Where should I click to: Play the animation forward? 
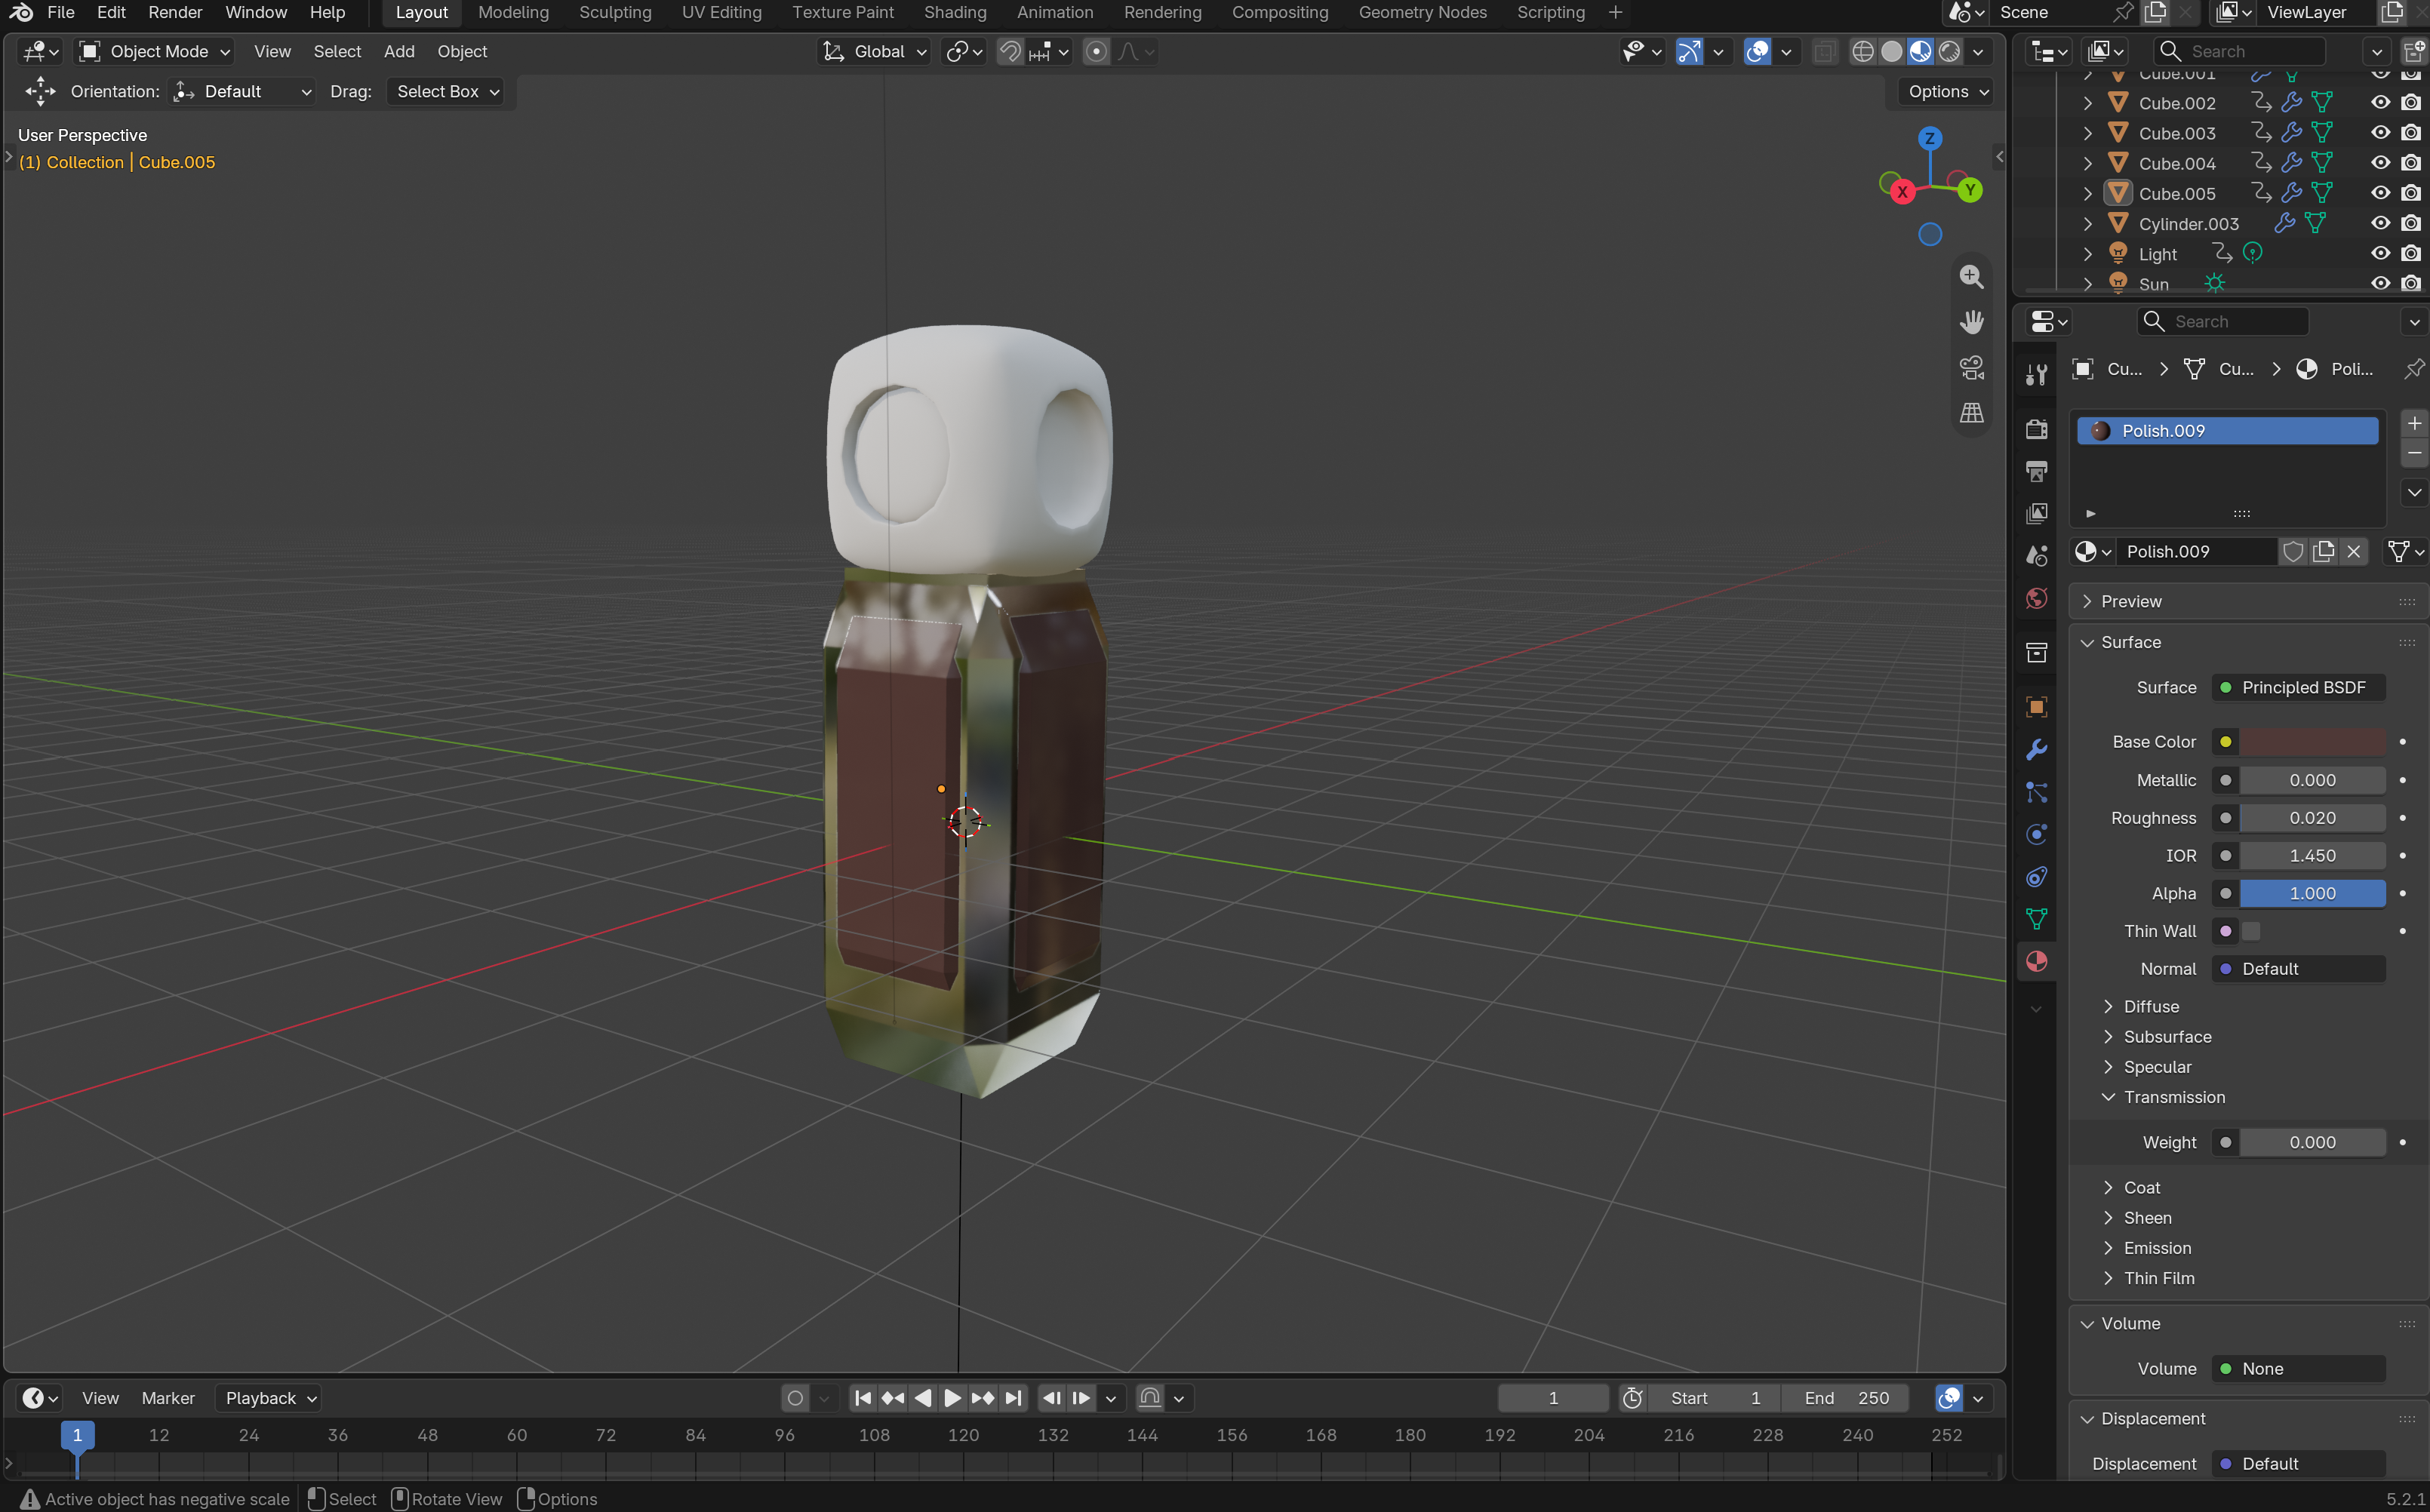pyautogui.click(x=952, y=1398)
